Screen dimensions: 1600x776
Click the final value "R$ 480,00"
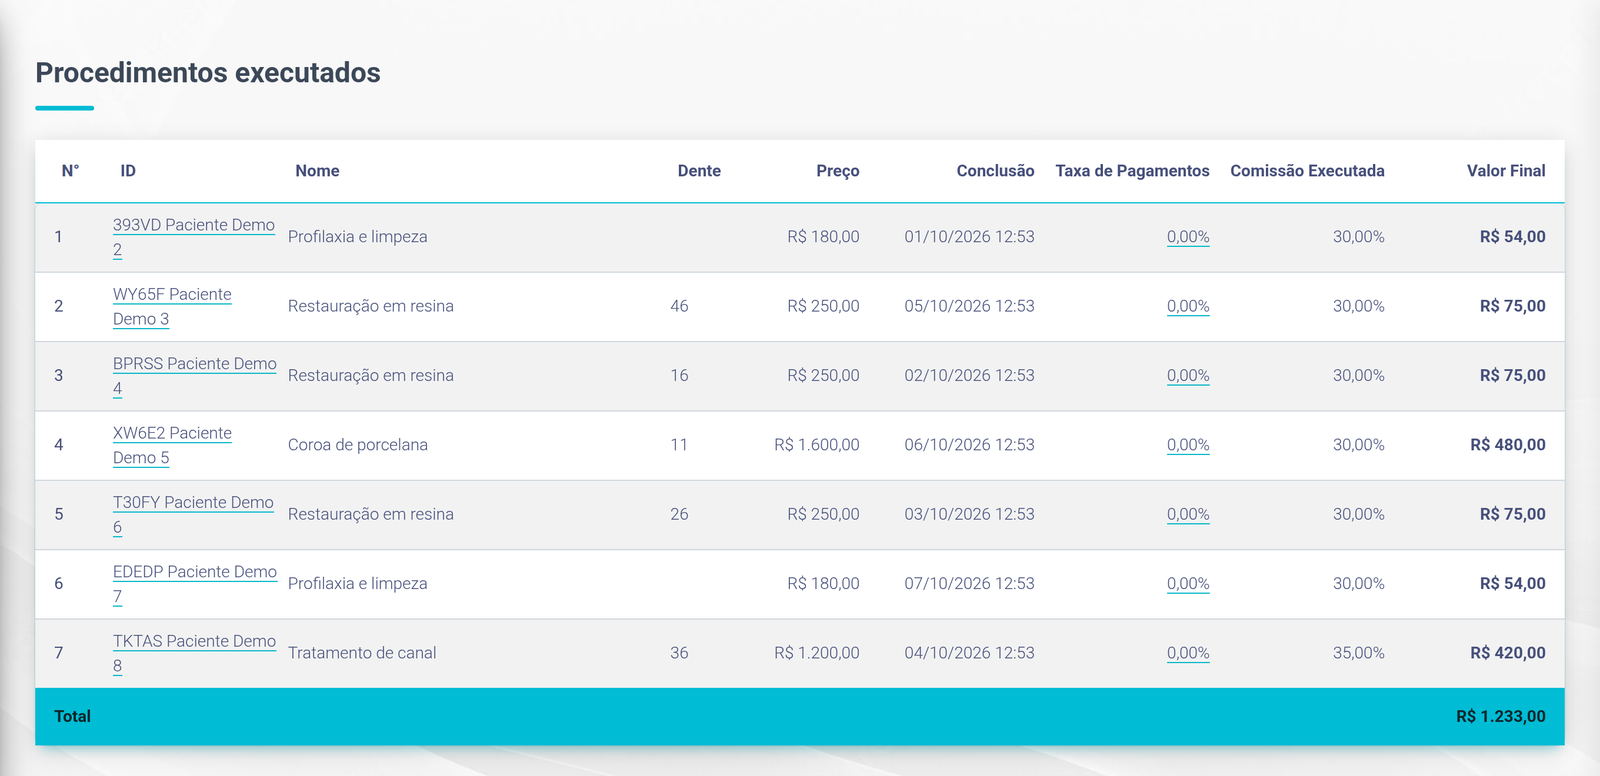(1508, 445)
